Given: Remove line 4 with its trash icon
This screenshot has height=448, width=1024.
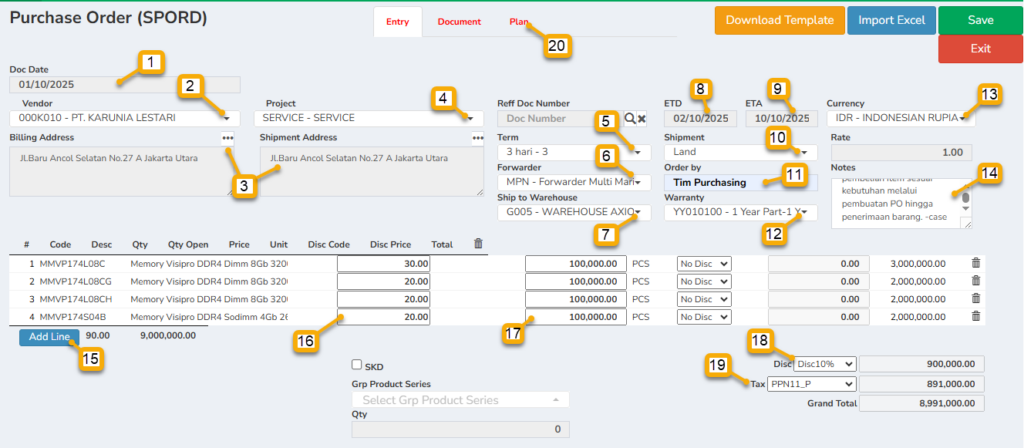Looking at the screenshot, I should [x=976, y=317].
